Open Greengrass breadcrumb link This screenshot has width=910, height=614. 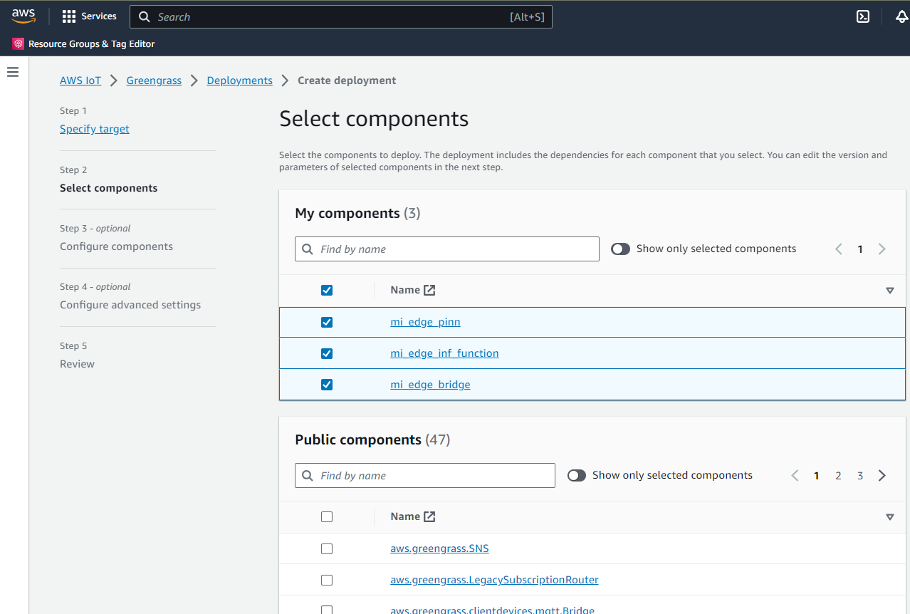154,81
